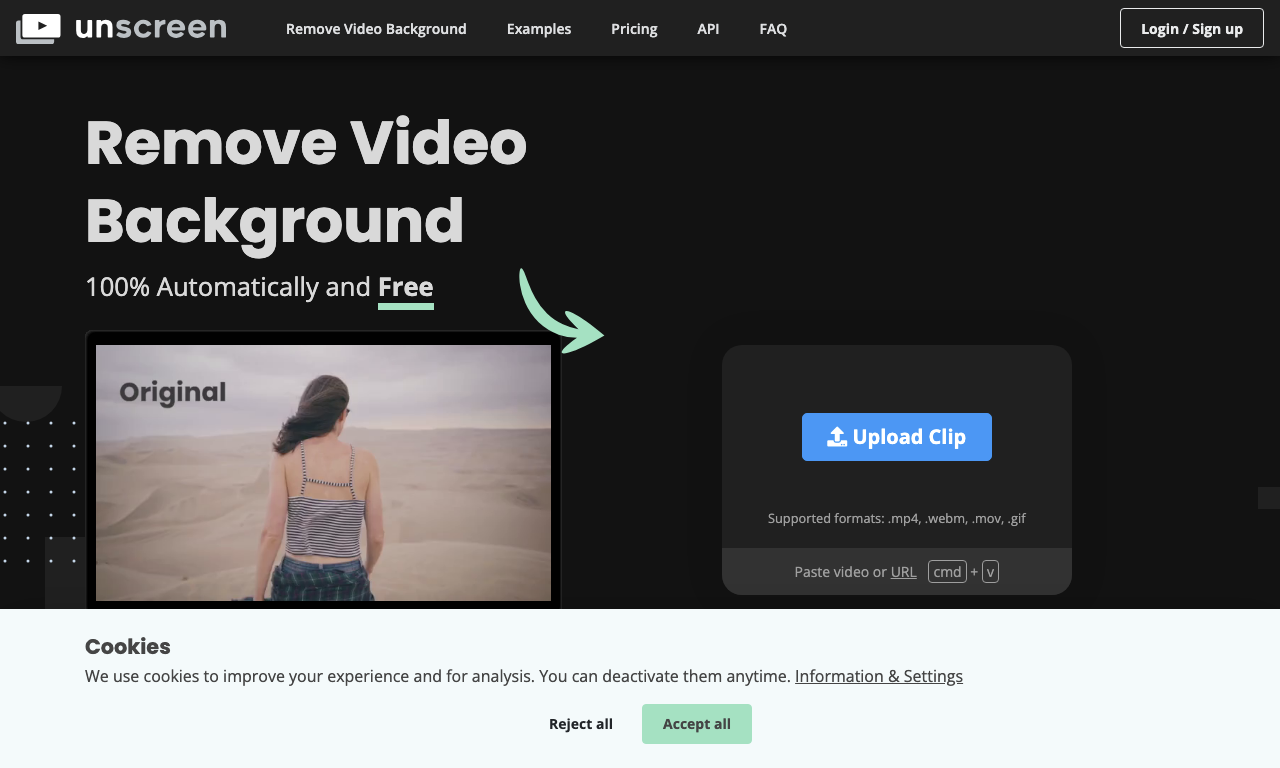The width and height of the screenshot is (1280, 768).
Task: Click the Upload Clip button
Action: tap(897, 437)
